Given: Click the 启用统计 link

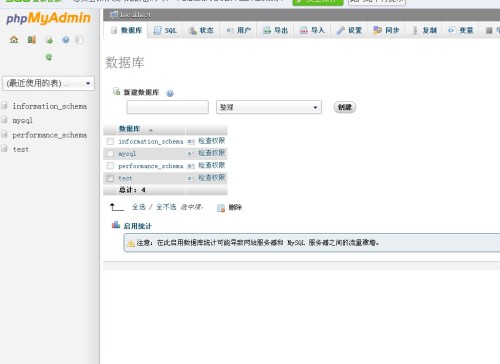Looking at the screenshot, I should point(137,226).
